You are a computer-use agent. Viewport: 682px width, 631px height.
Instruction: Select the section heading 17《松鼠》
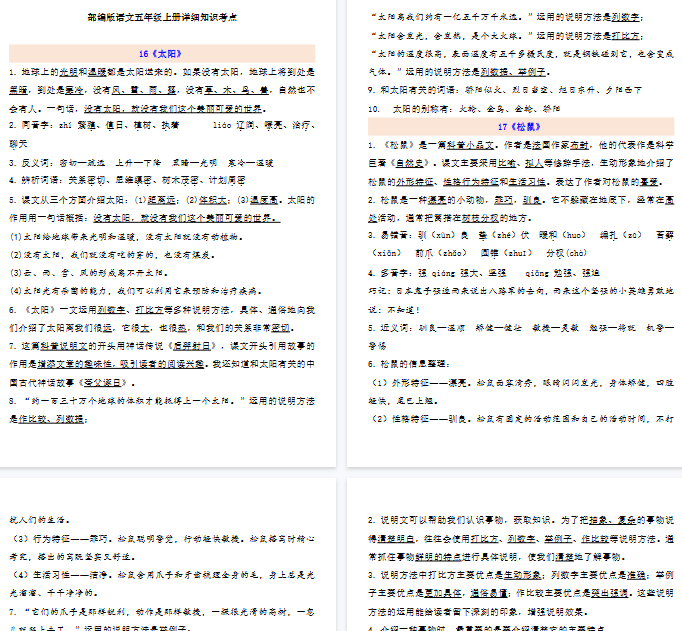coord(519,127)
